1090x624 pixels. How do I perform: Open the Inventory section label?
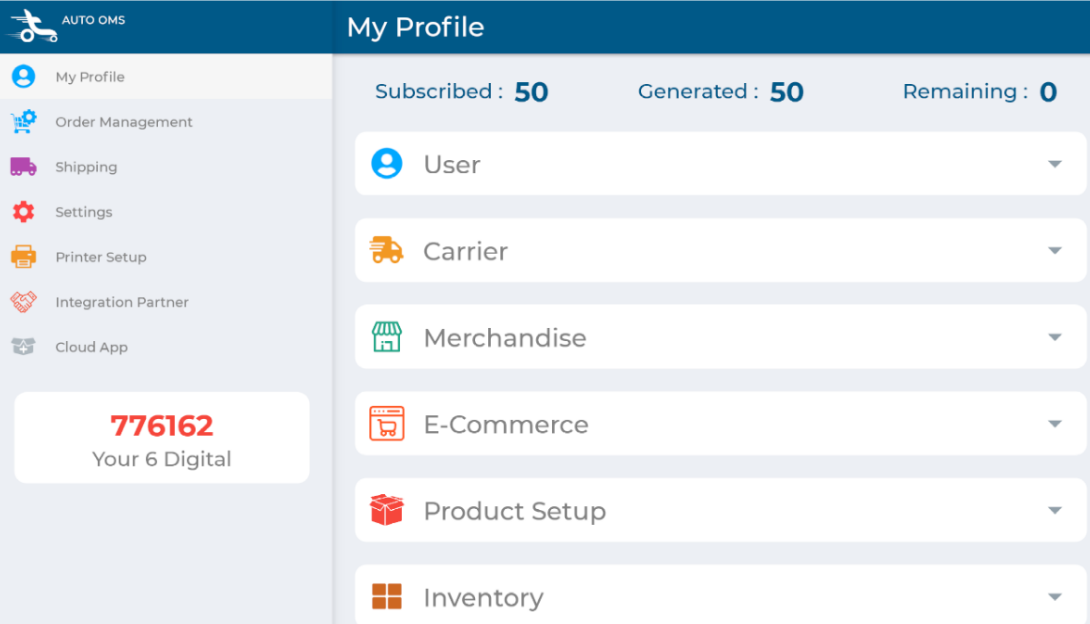tap(483, 598)
